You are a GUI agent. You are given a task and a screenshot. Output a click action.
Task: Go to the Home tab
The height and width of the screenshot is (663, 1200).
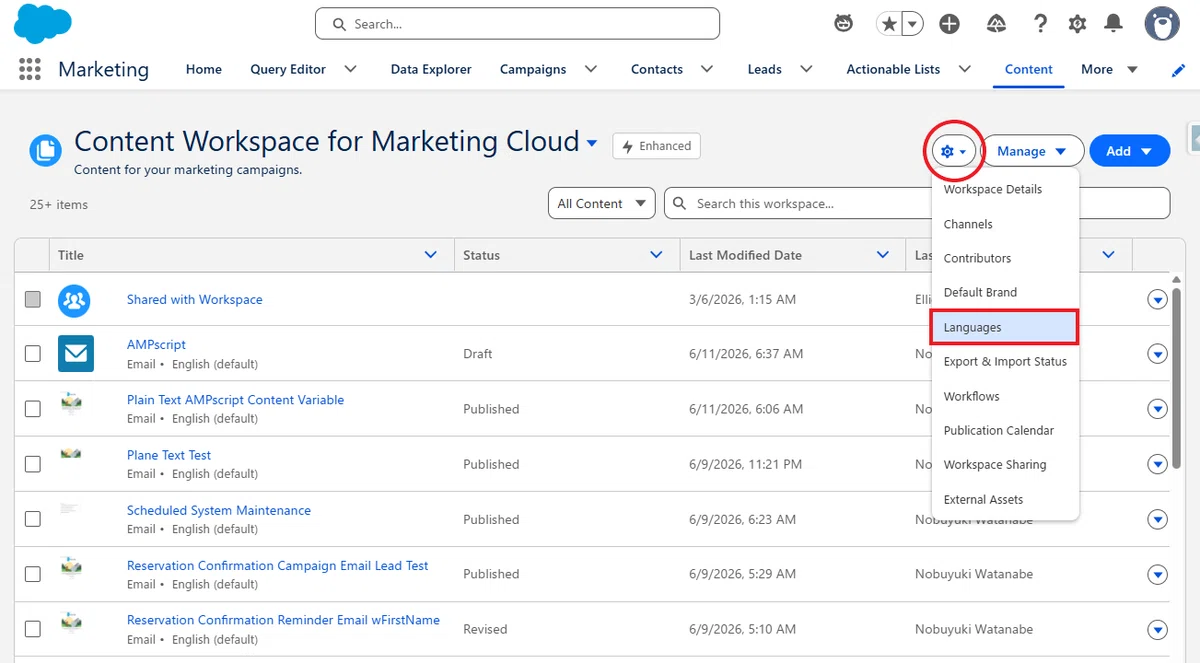click(204, 69)
